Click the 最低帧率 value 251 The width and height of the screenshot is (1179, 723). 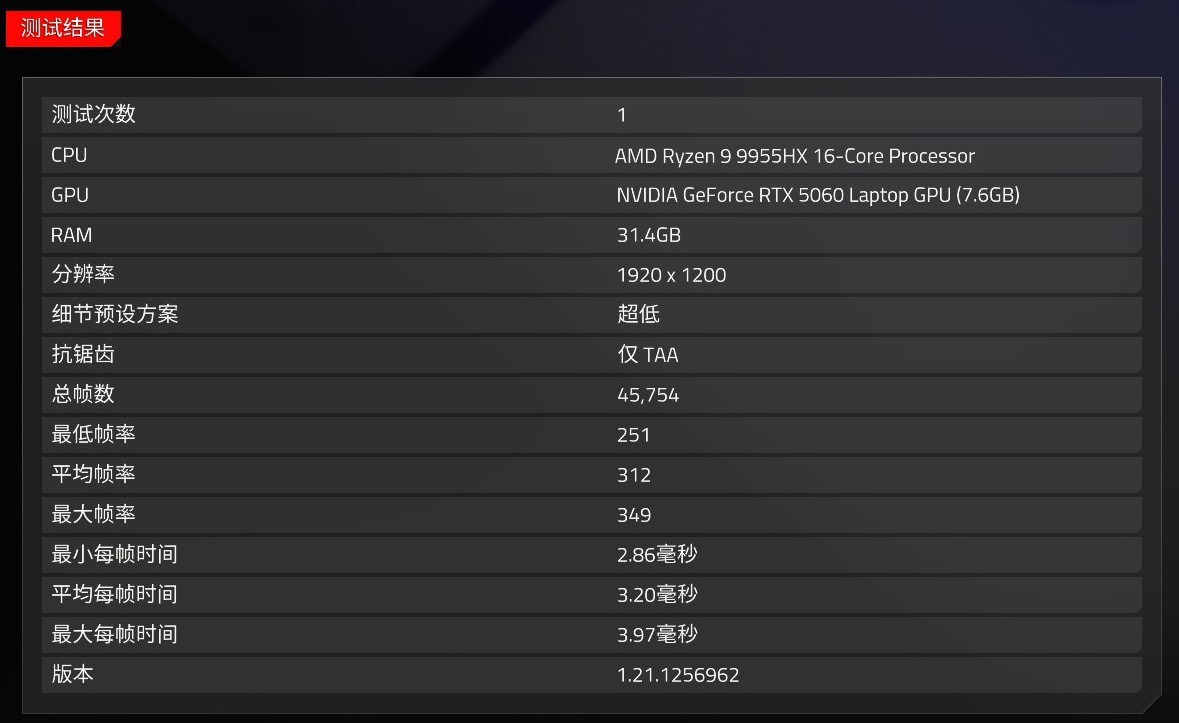(632, 434)
